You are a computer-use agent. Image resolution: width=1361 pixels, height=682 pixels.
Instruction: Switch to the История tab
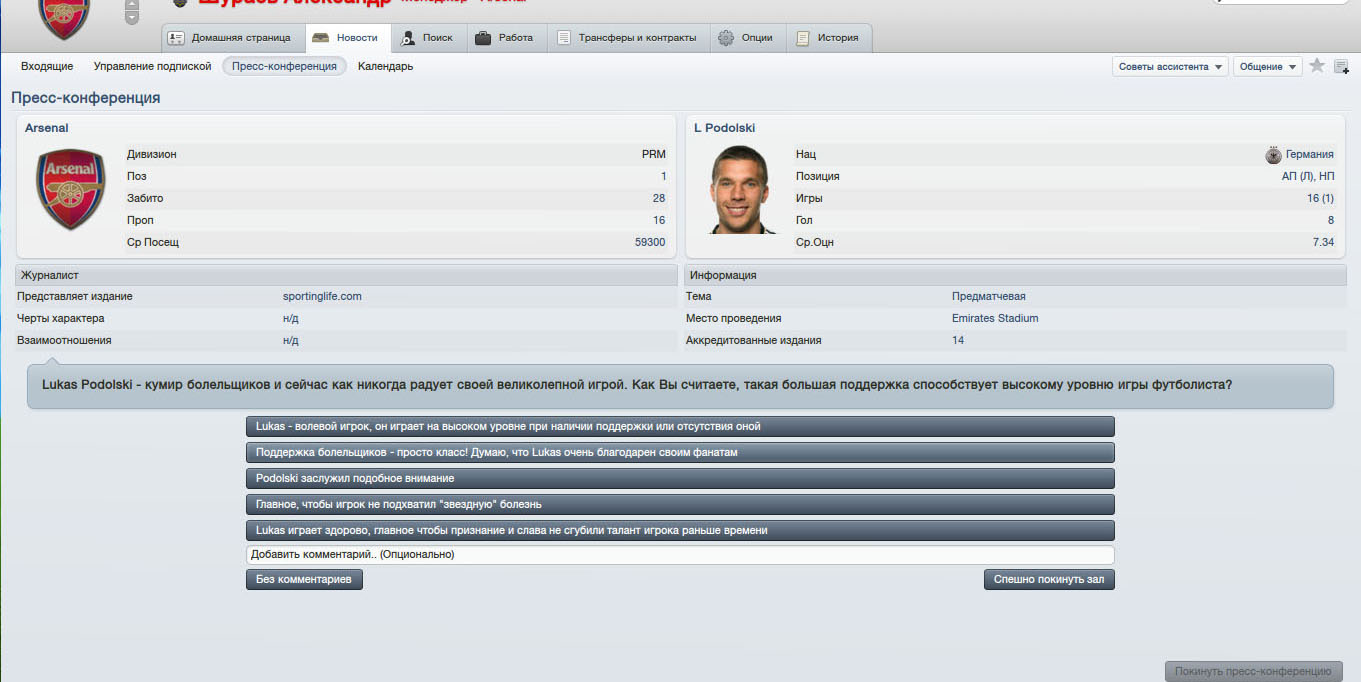pos(827,38)
